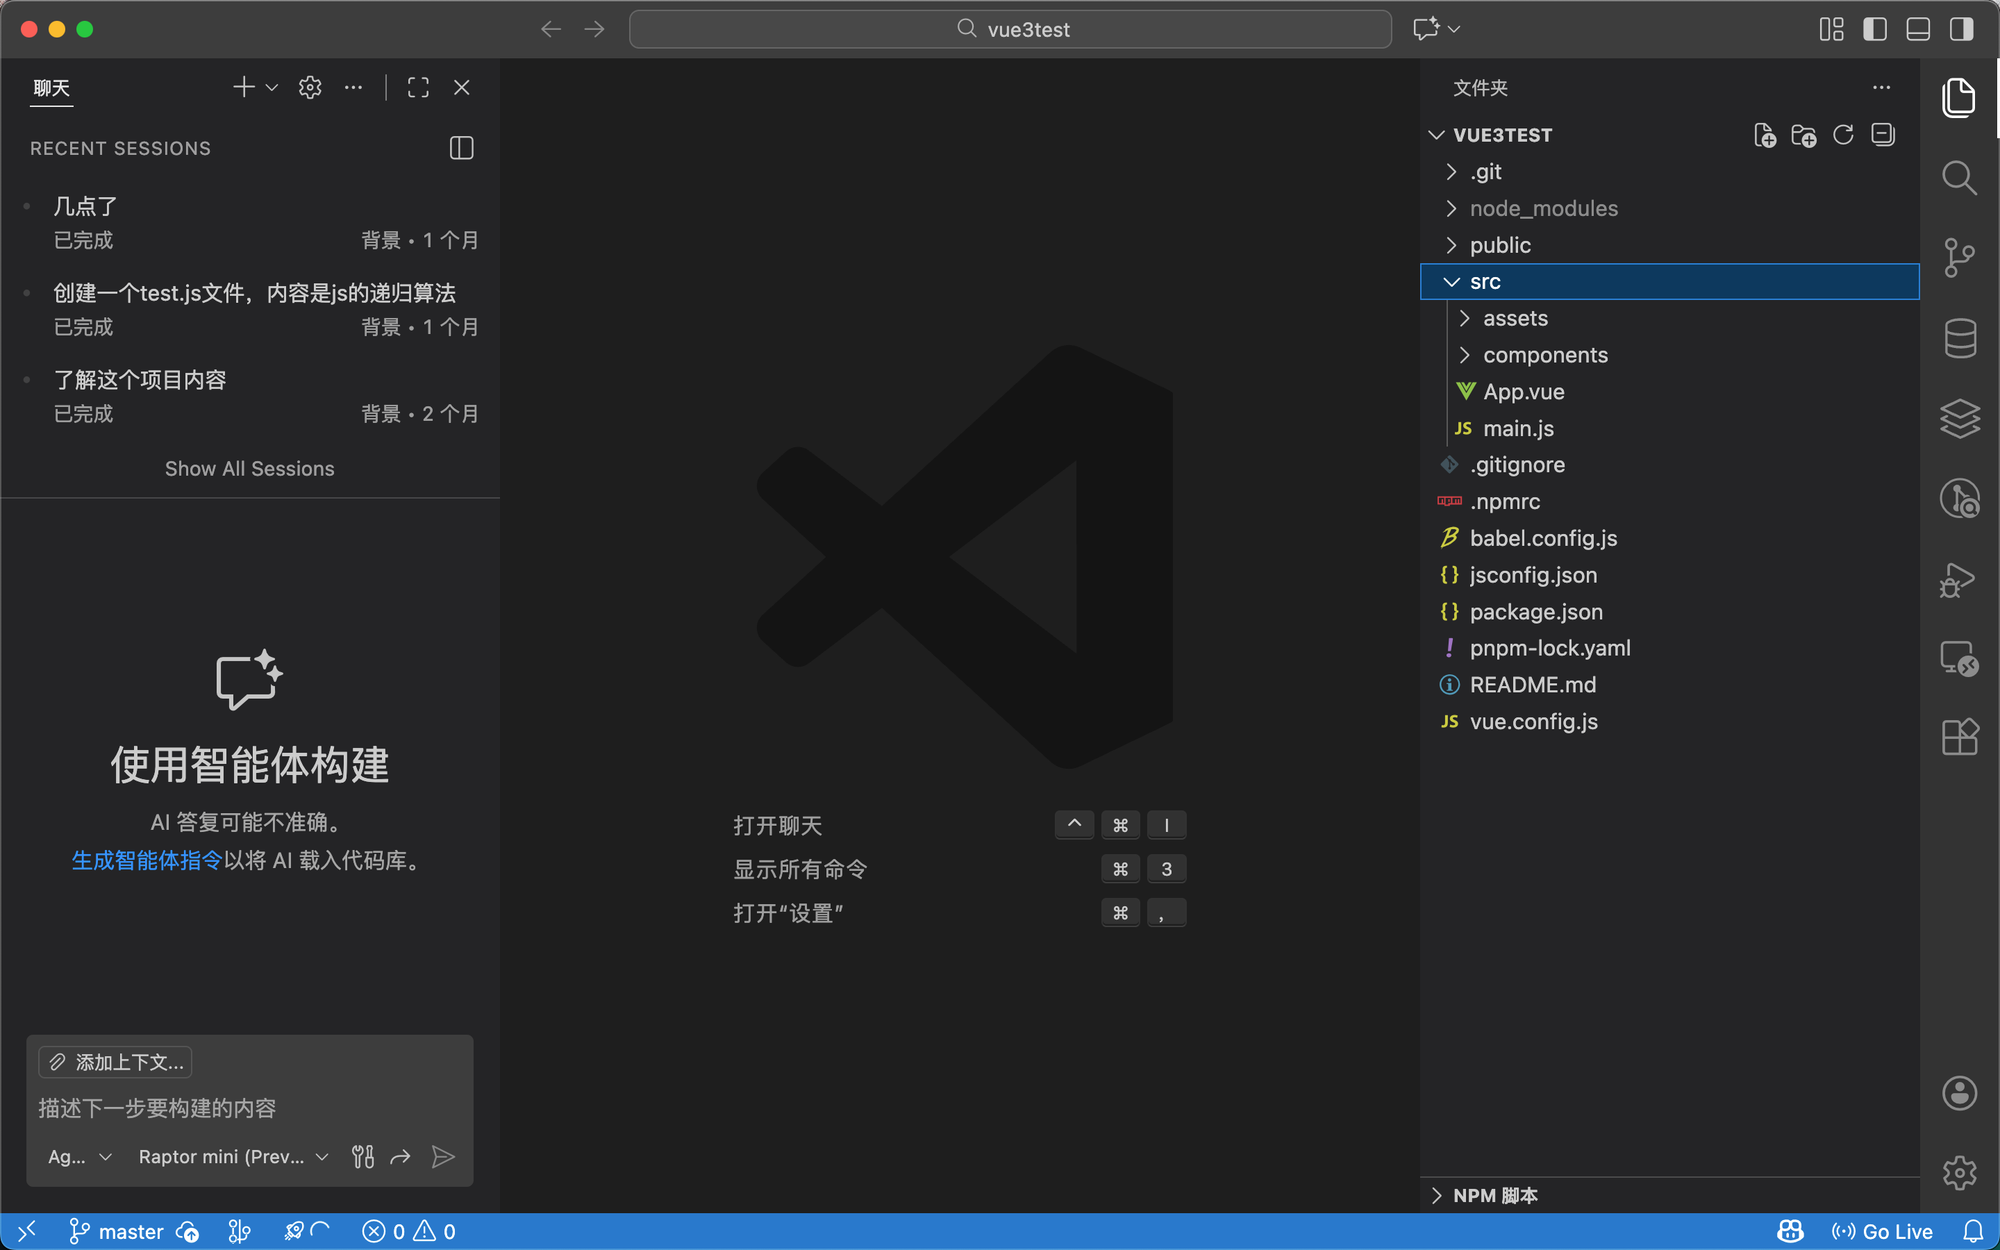
Task: Open the Search view in the activity bar
Action: tap(1959, 178)
